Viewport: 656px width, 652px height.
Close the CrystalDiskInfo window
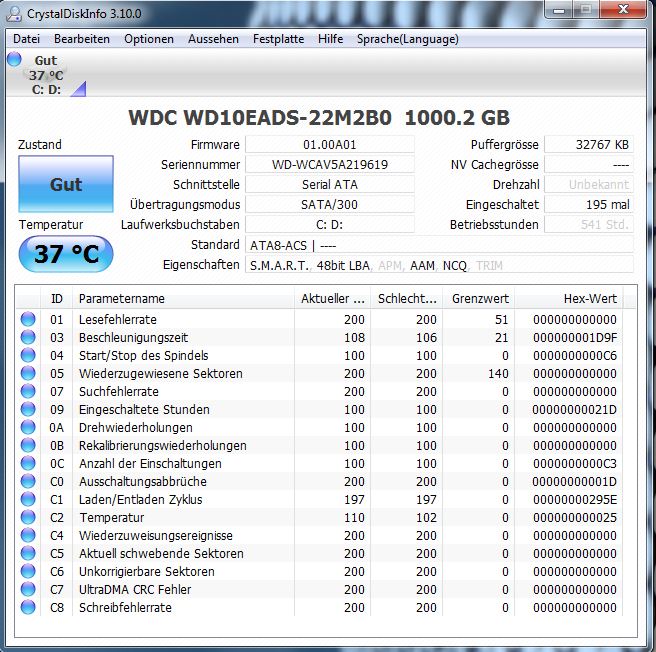(x=623, y=9)
